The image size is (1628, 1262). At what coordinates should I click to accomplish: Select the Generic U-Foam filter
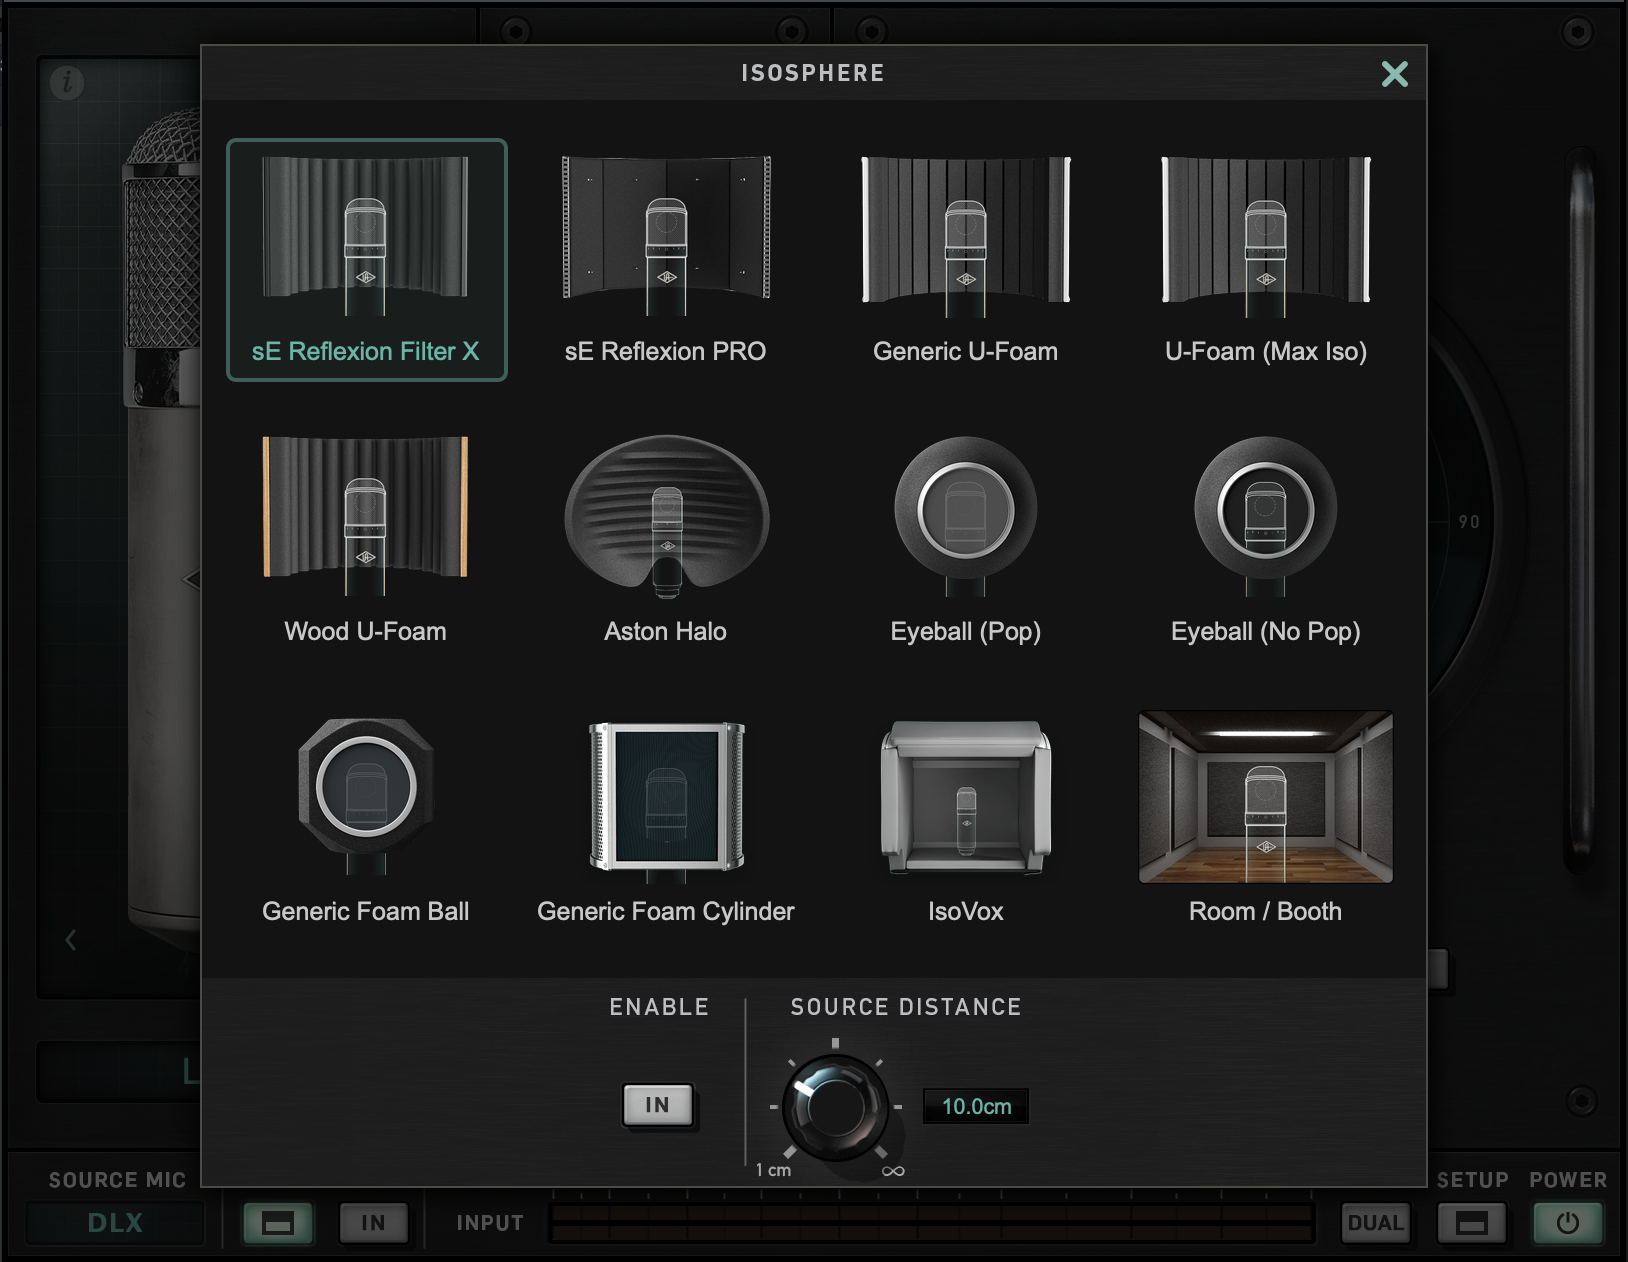point(966,260)
